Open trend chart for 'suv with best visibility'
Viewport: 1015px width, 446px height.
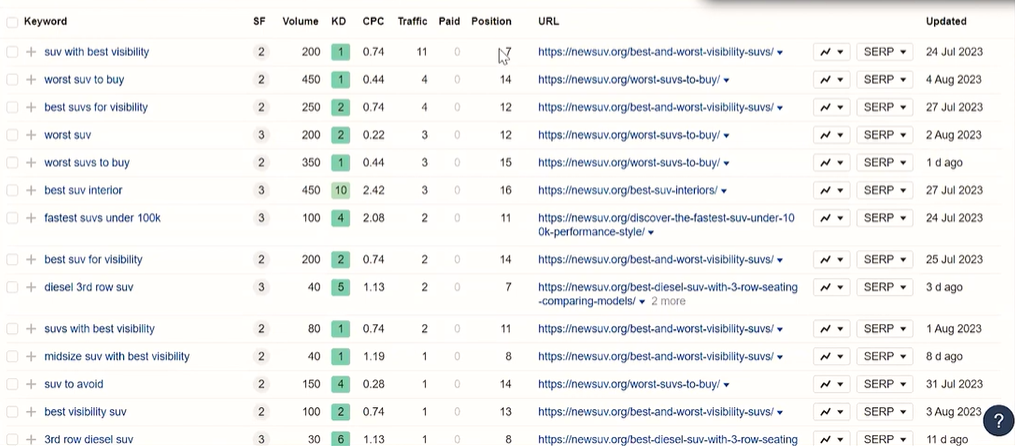coord(831,52)
